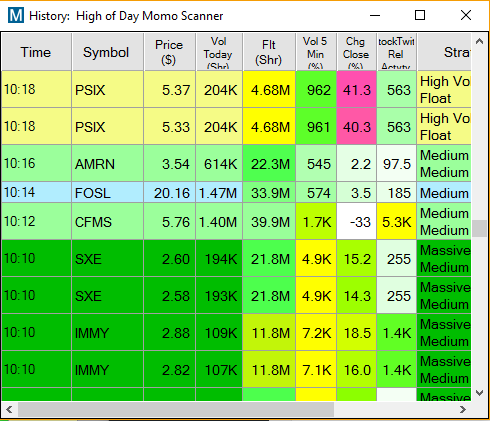Select SXE symbol at price 2.60
490x421 pixels.
[x=108, y=259]
